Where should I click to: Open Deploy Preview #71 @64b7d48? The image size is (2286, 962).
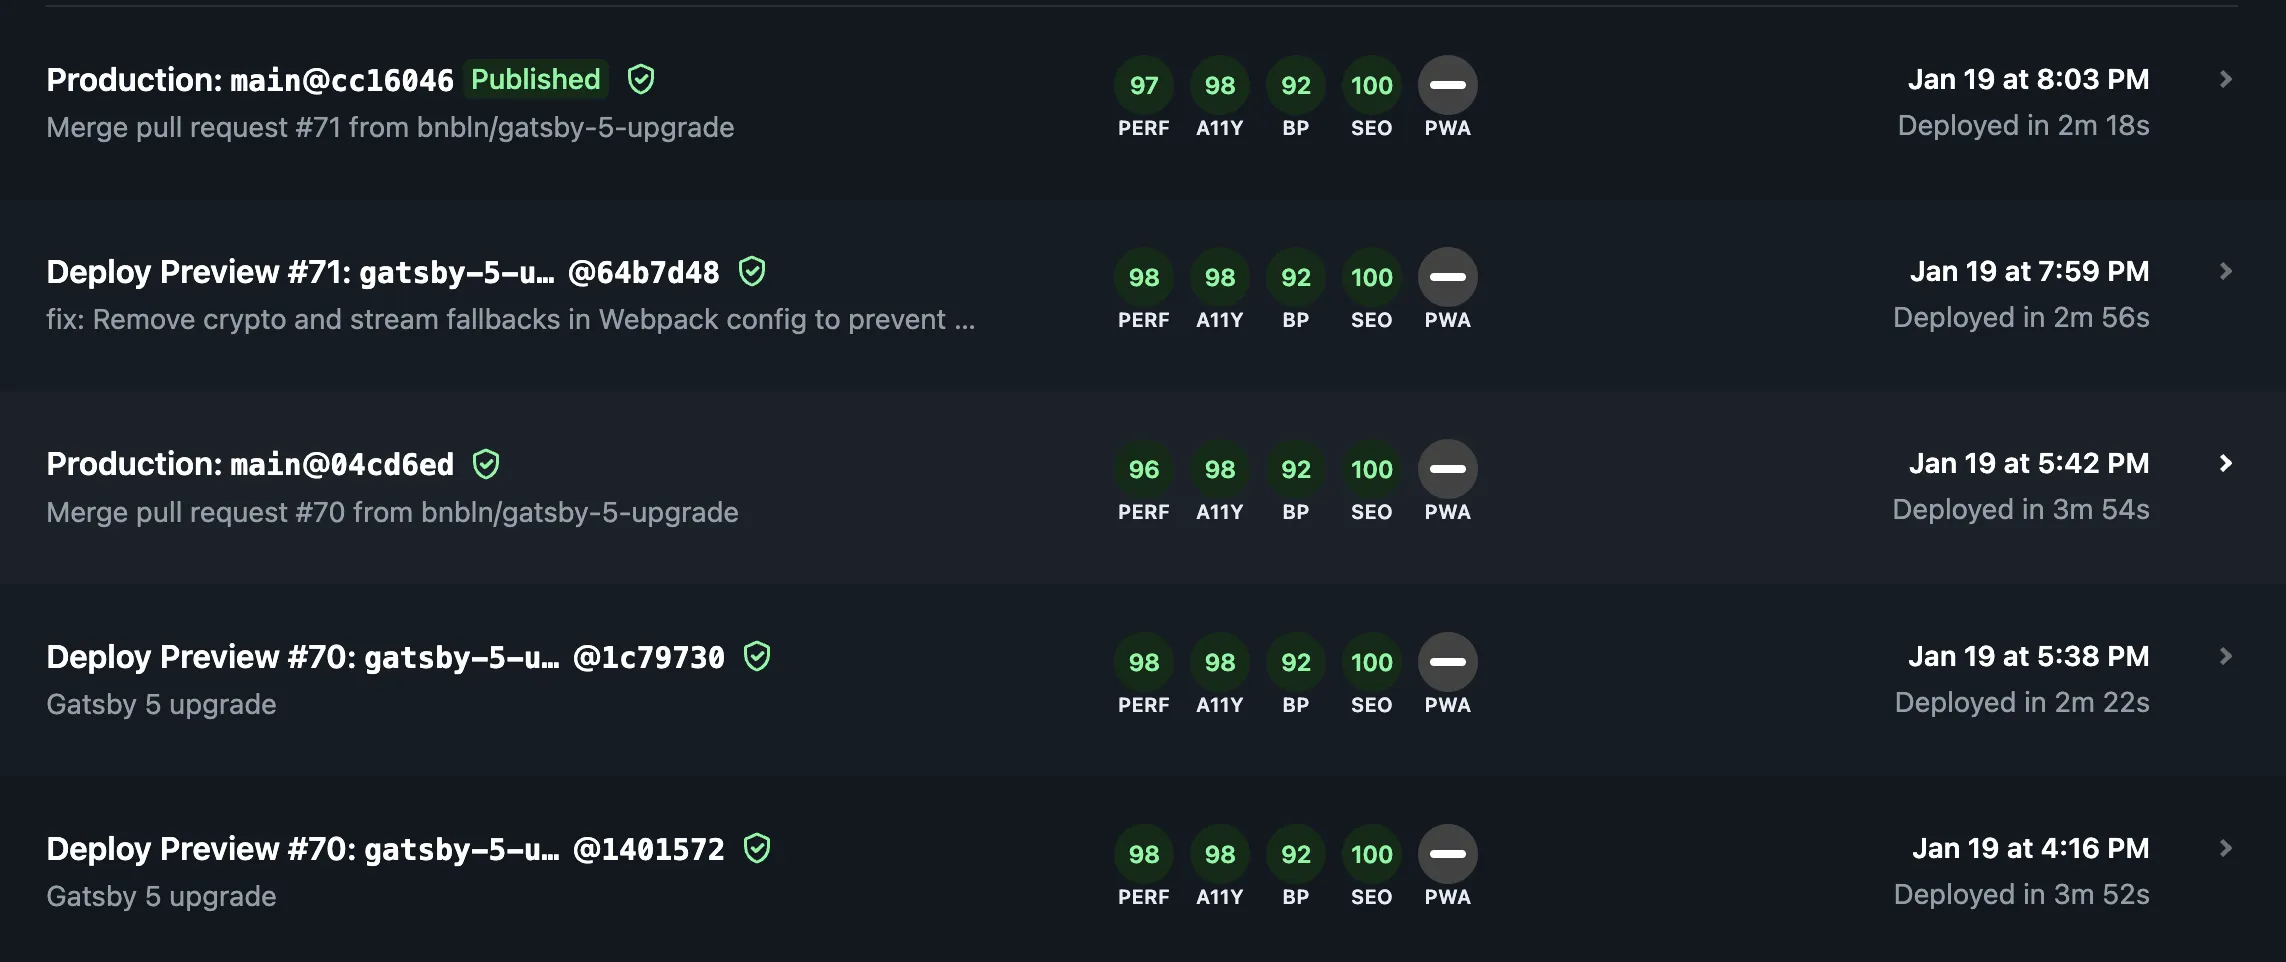(x=382, y=272)
